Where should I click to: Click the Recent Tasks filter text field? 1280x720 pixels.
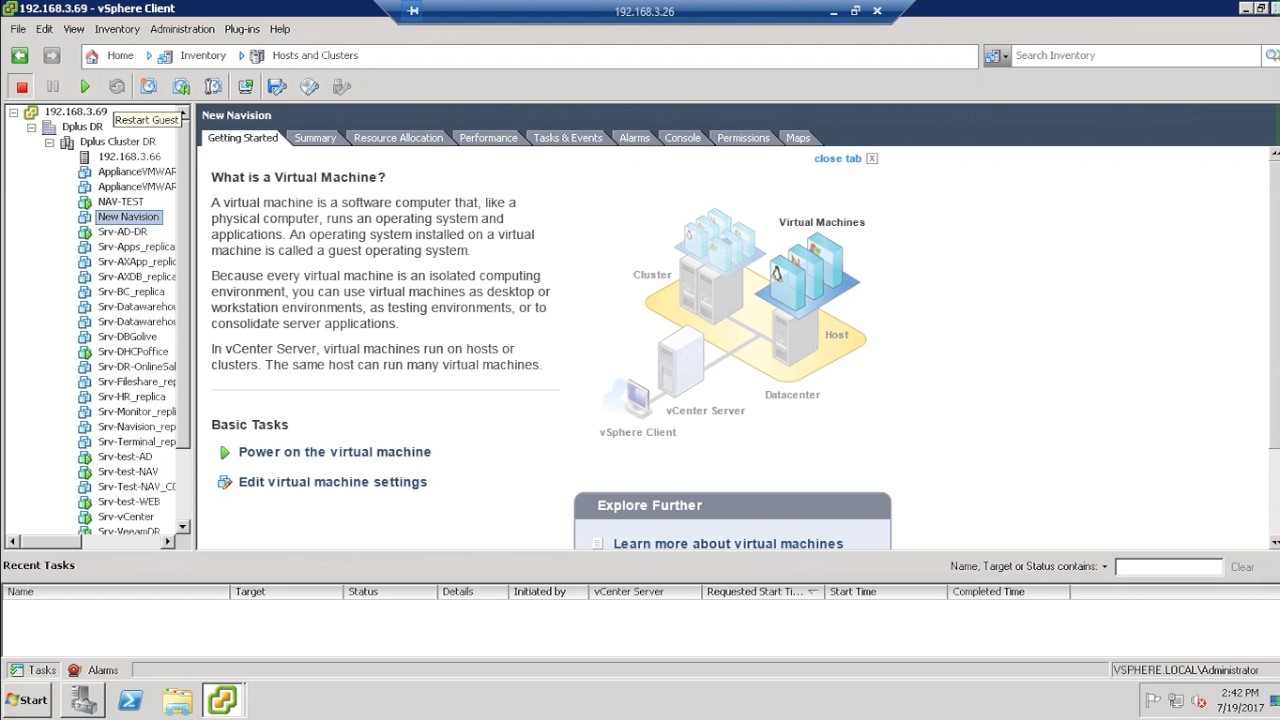(x=1168, y=567)
